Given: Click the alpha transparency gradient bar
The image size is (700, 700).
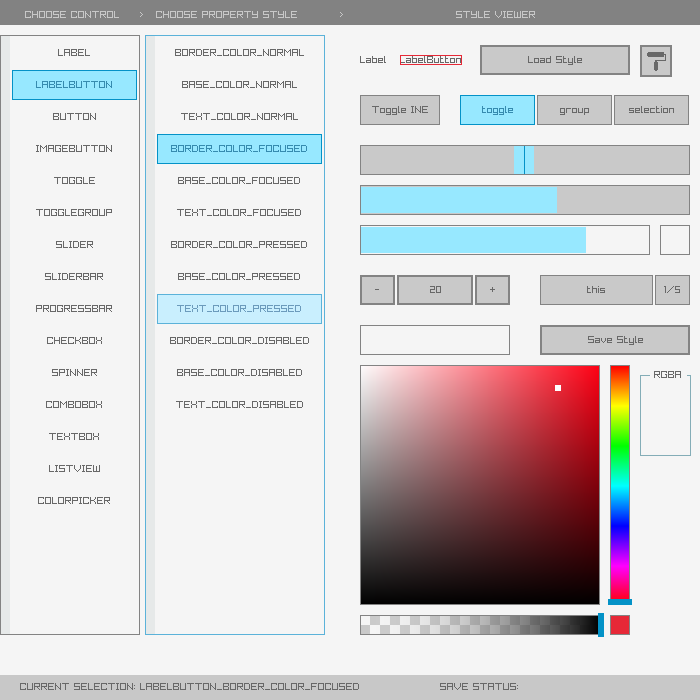Looking at the screenshot, I should pyautogui.click(x=480, y=625).
